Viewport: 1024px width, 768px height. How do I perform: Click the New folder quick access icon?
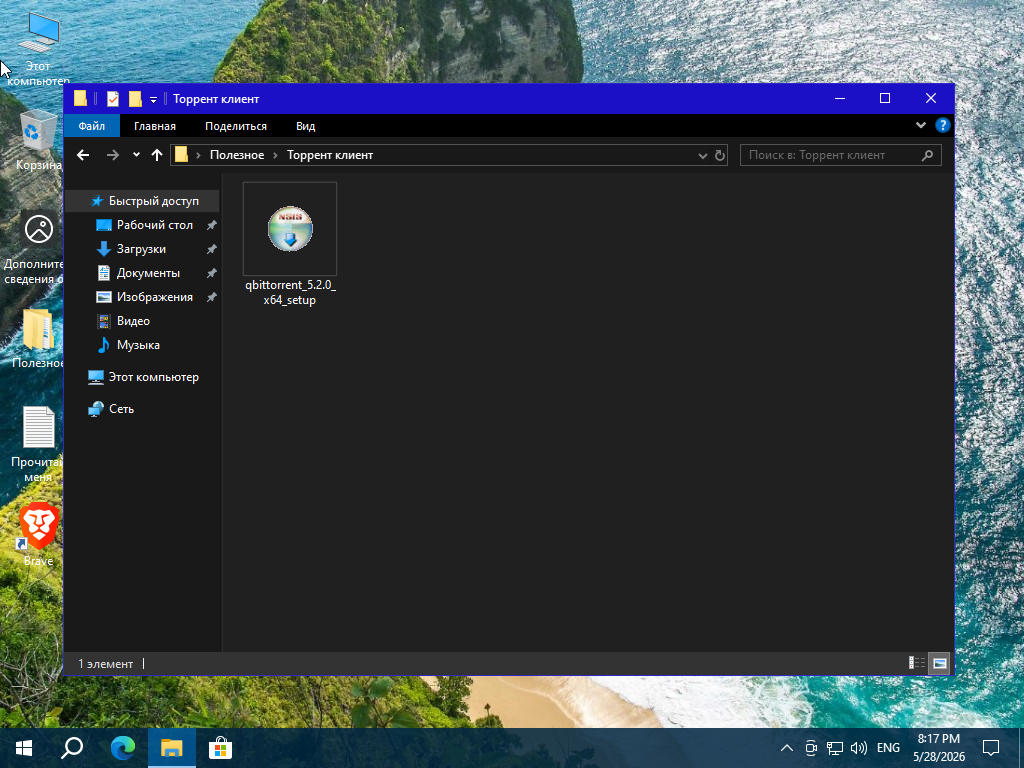point(135,99)
